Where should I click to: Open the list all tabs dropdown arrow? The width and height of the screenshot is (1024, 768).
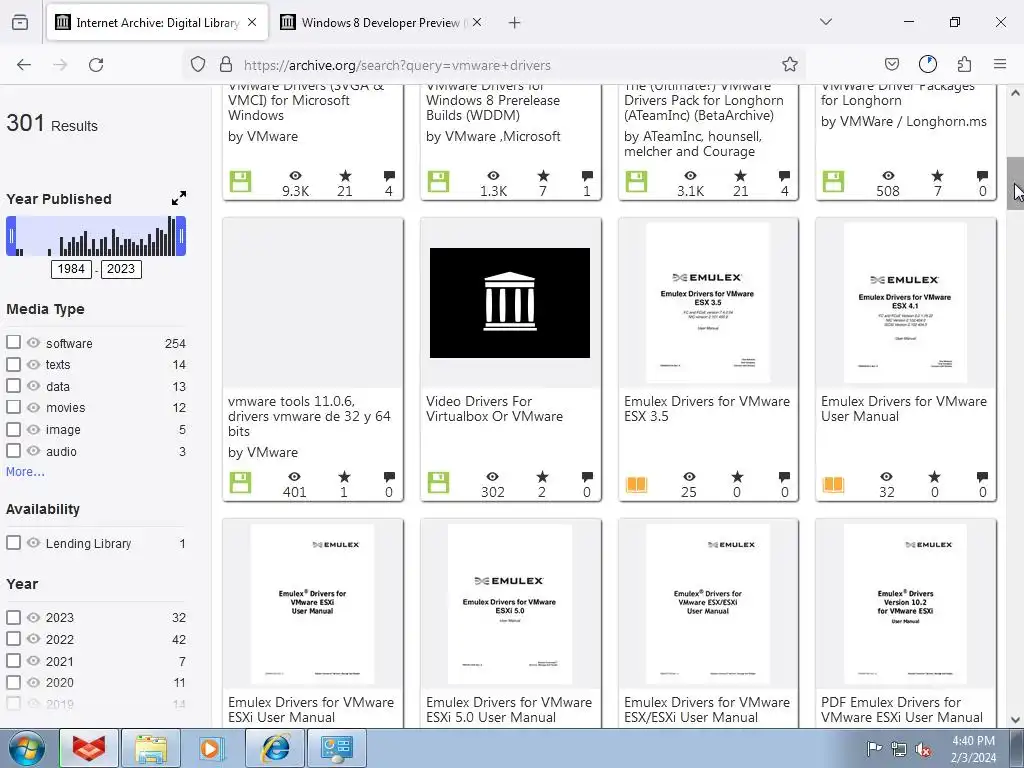pos(826,22)
